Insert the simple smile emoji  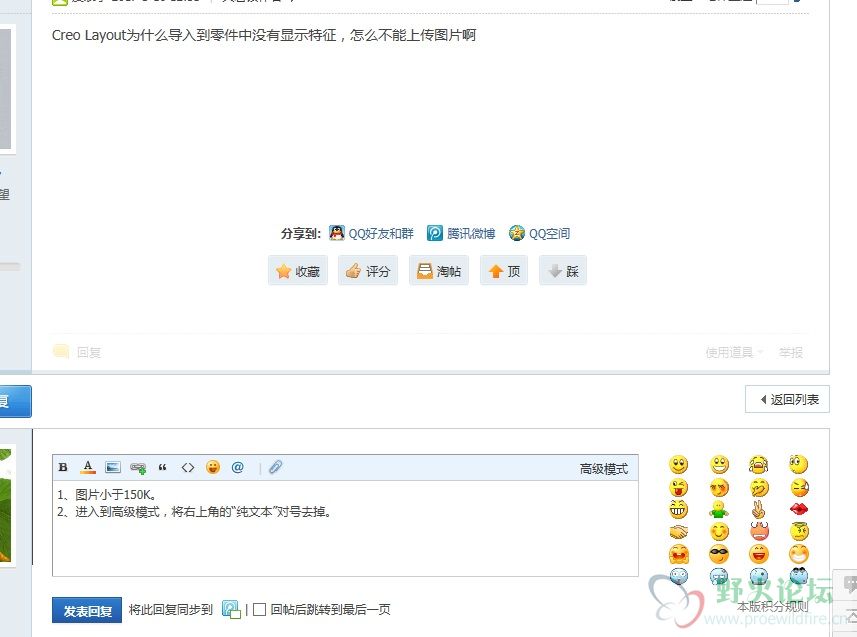tap(678, 465)
